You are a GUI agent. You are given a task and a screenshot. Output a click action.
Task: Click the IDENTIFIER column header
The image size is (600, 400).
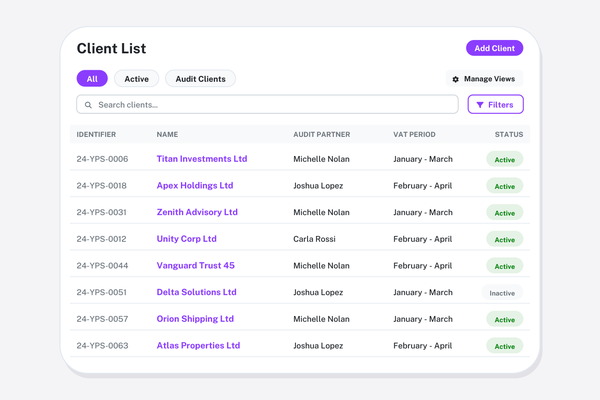tap(96, 134)
